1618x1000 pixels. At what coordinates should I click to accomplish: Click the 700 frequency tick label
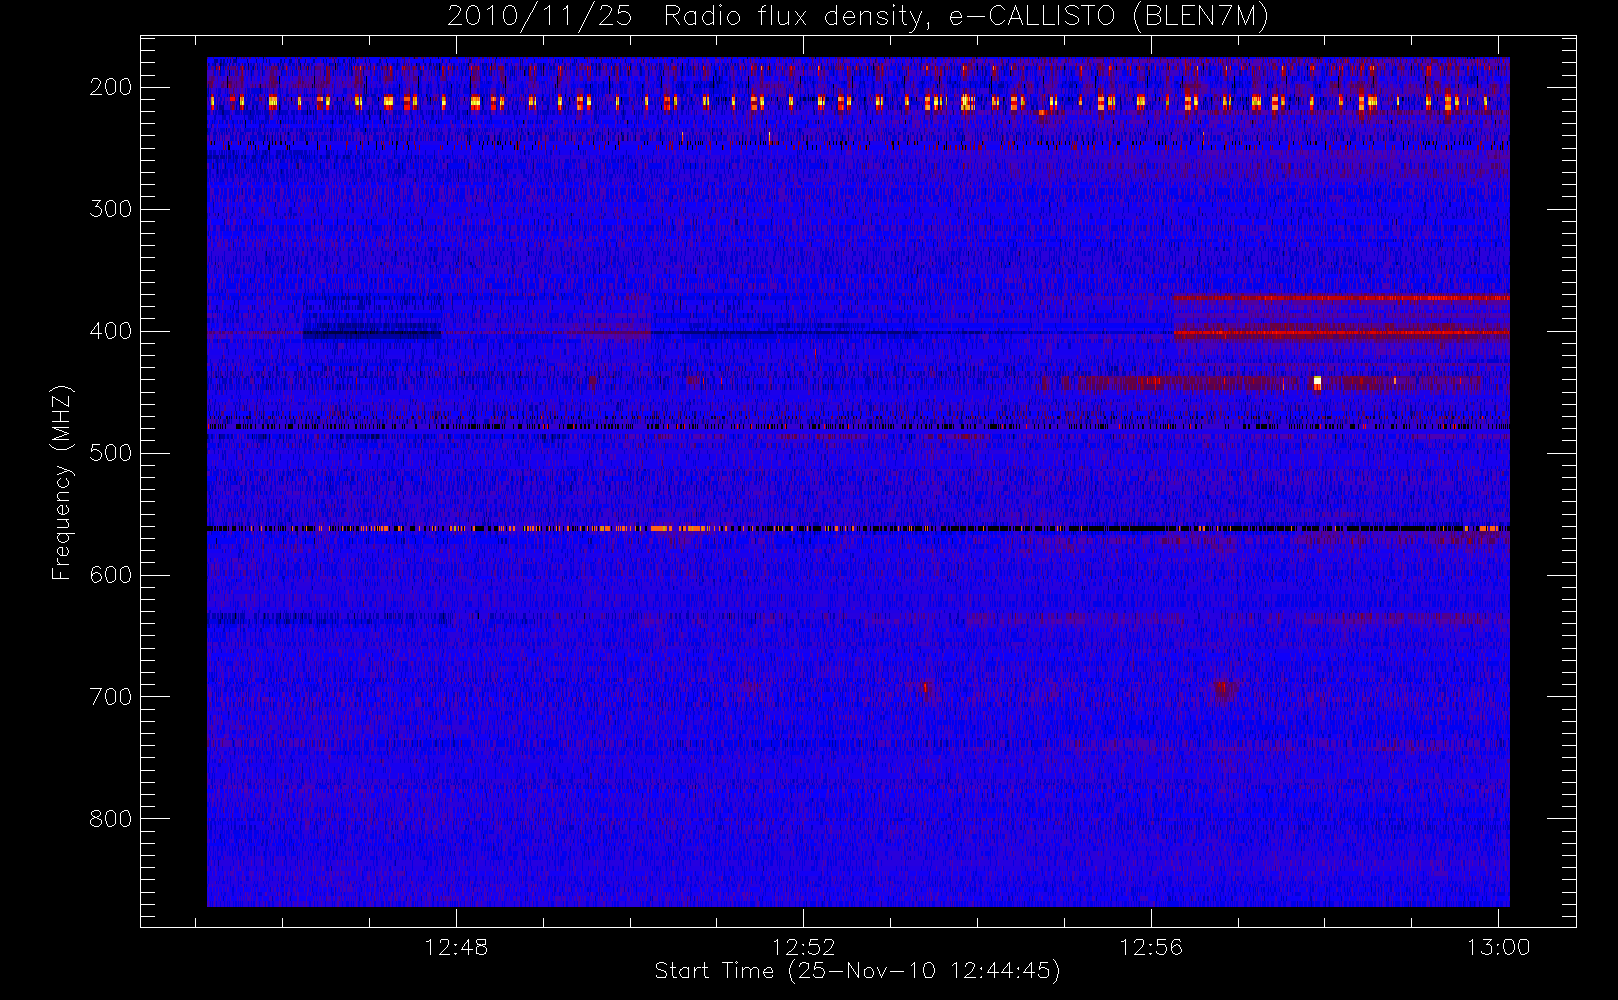(x=110, y=697)
